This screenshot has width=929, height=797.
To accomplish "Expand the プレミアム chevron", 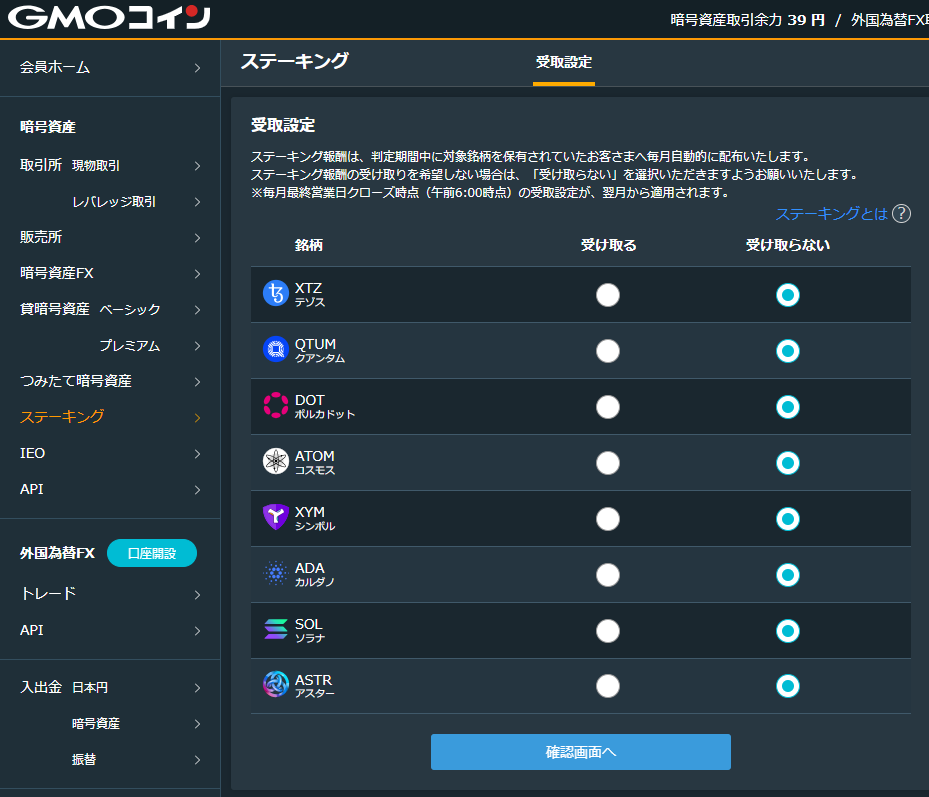I will tap(197, 346).
